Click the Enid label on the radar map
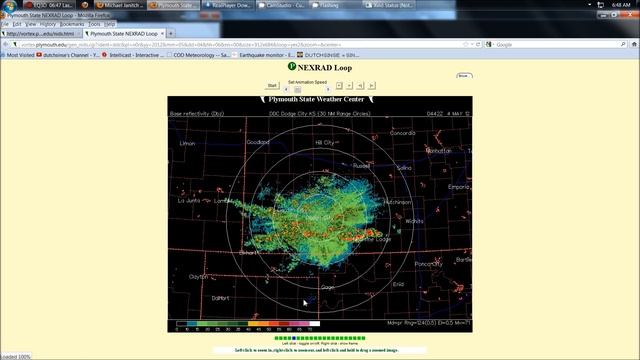 tap(398, 284)
